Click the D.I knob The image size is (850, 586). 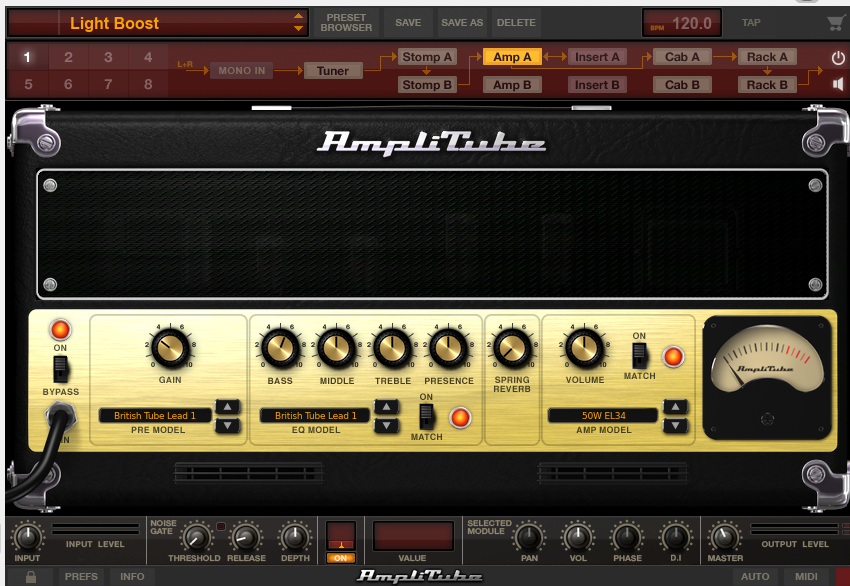[675, 537]
